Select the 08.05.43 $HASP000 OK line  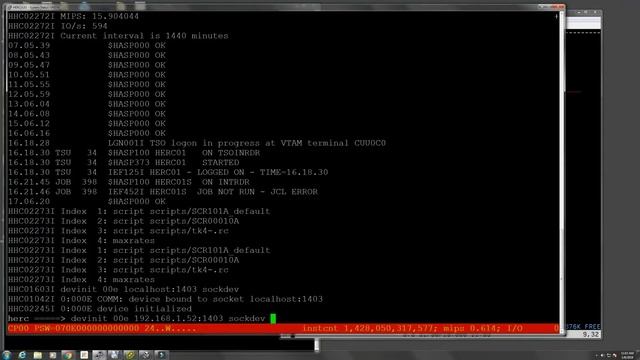tap(87, 56)
